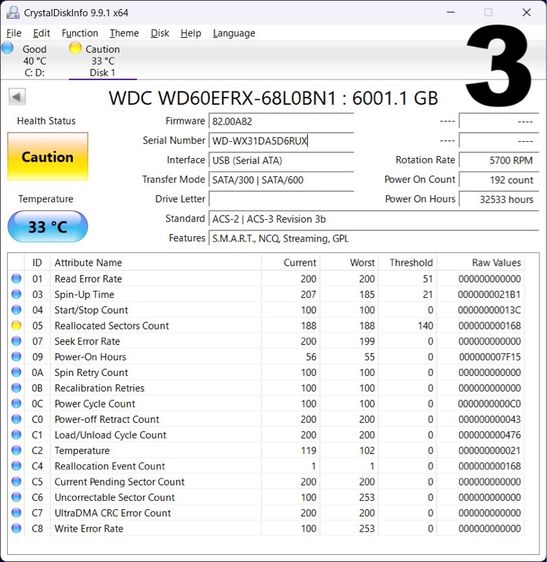Click the Uncorrectable Sector Count attribute name
This screenshot has height=562, width=547.
114,497
